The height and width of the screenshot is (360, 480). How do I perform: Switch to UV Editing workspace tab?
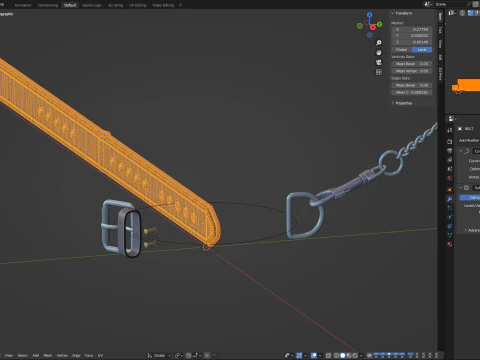click(137, 5)
